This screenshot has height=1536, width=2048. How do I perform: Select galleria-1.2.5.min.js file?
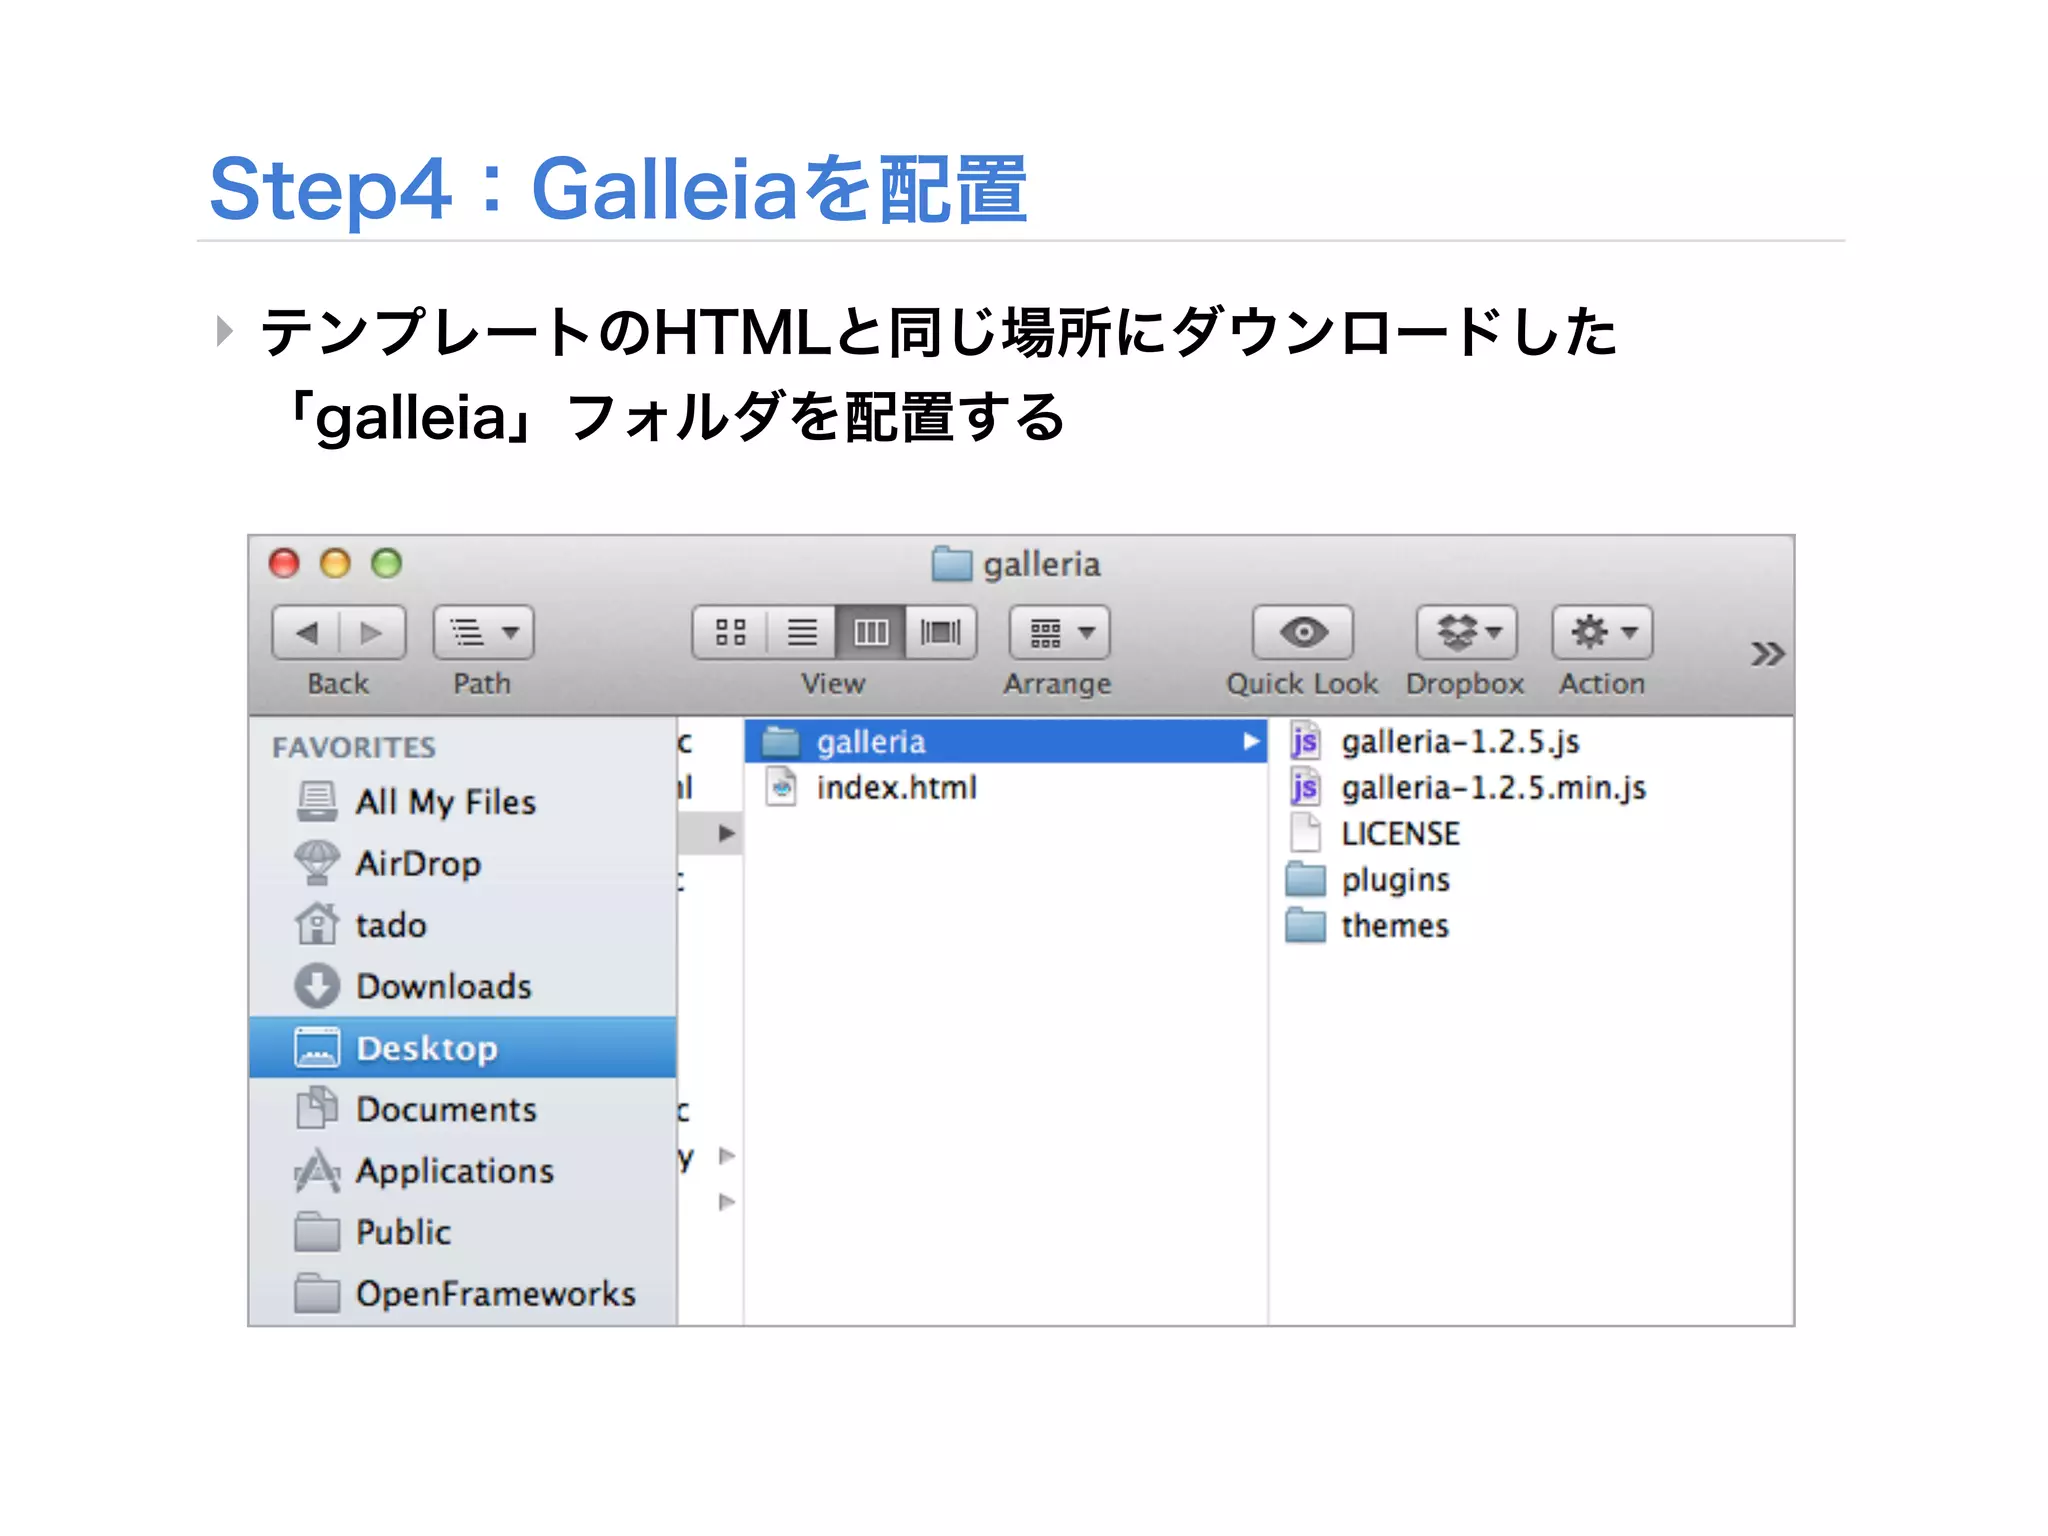pos(1492,788)
